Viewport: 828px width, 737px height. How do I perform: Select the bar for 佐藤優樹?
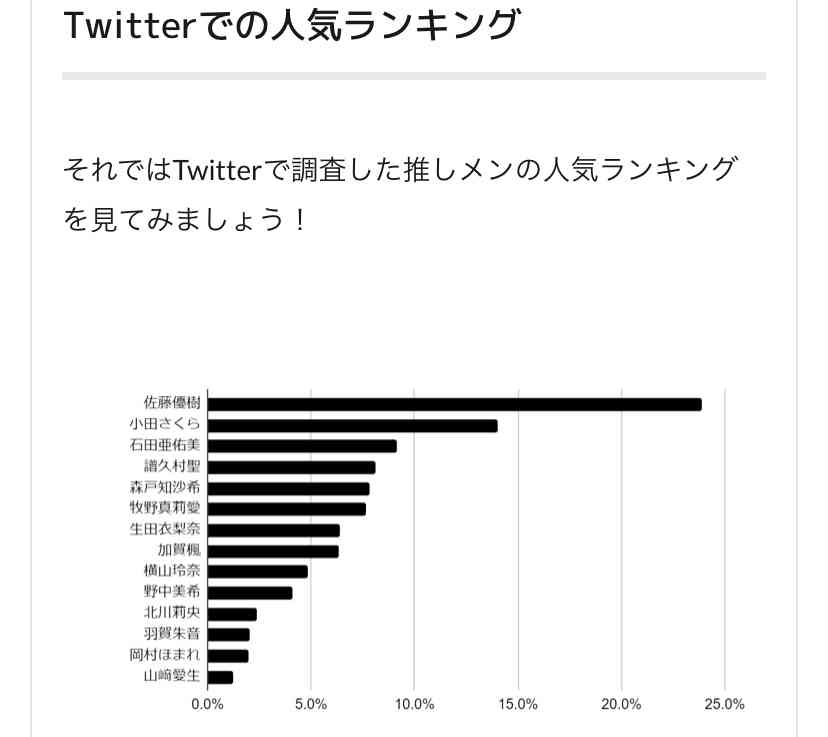(x=455, y=404)
